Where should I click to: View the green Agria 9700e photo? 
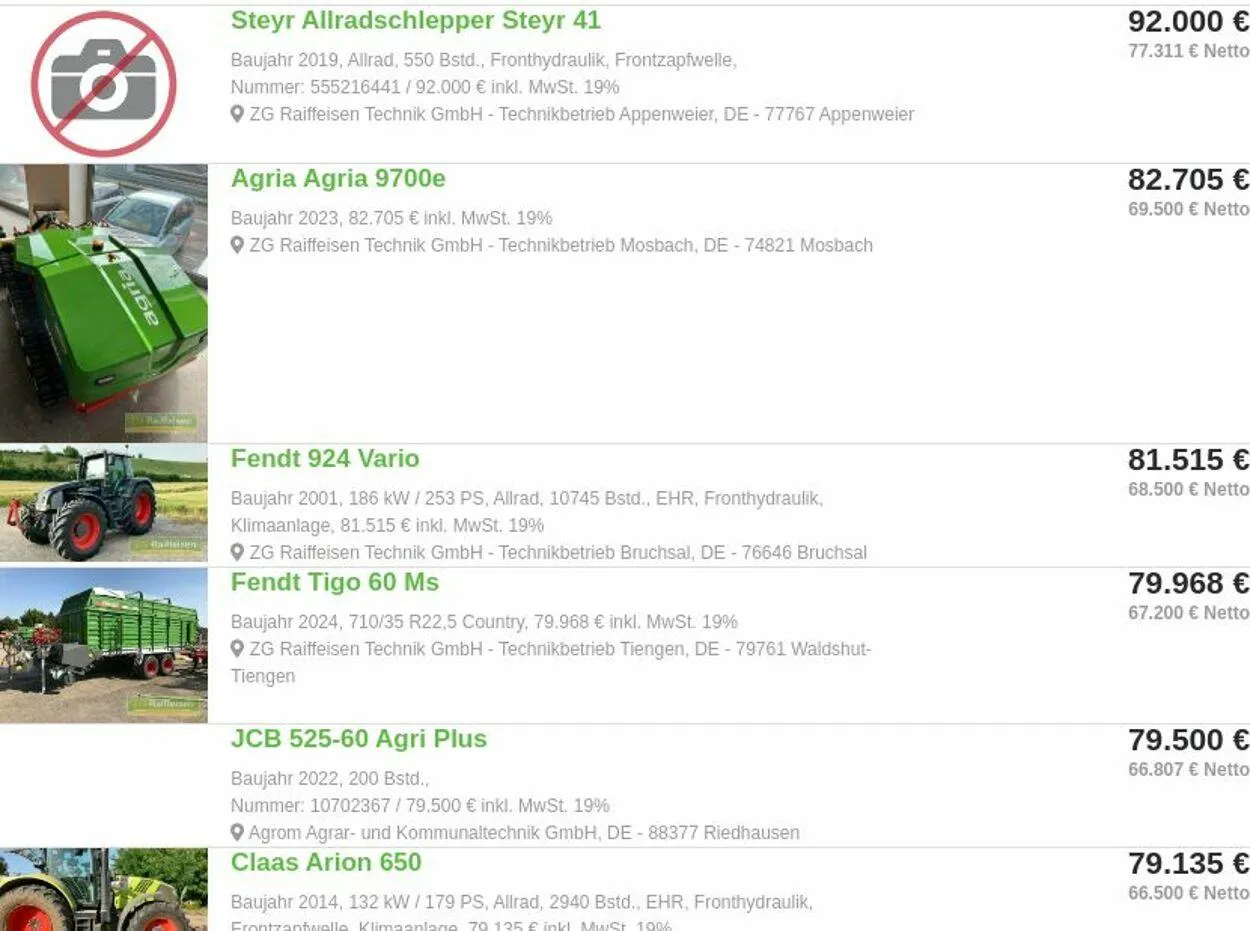tap(104, 303)
